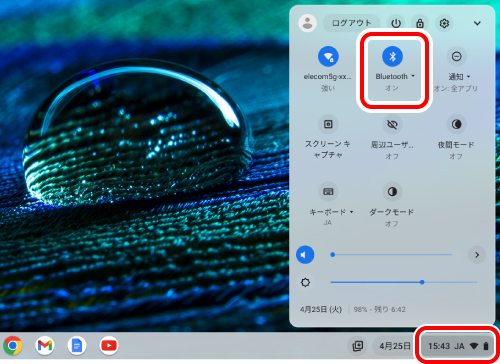Open the 4月25日 date calendar button
Screen dimensions: 500x364
tap(395, 346)
